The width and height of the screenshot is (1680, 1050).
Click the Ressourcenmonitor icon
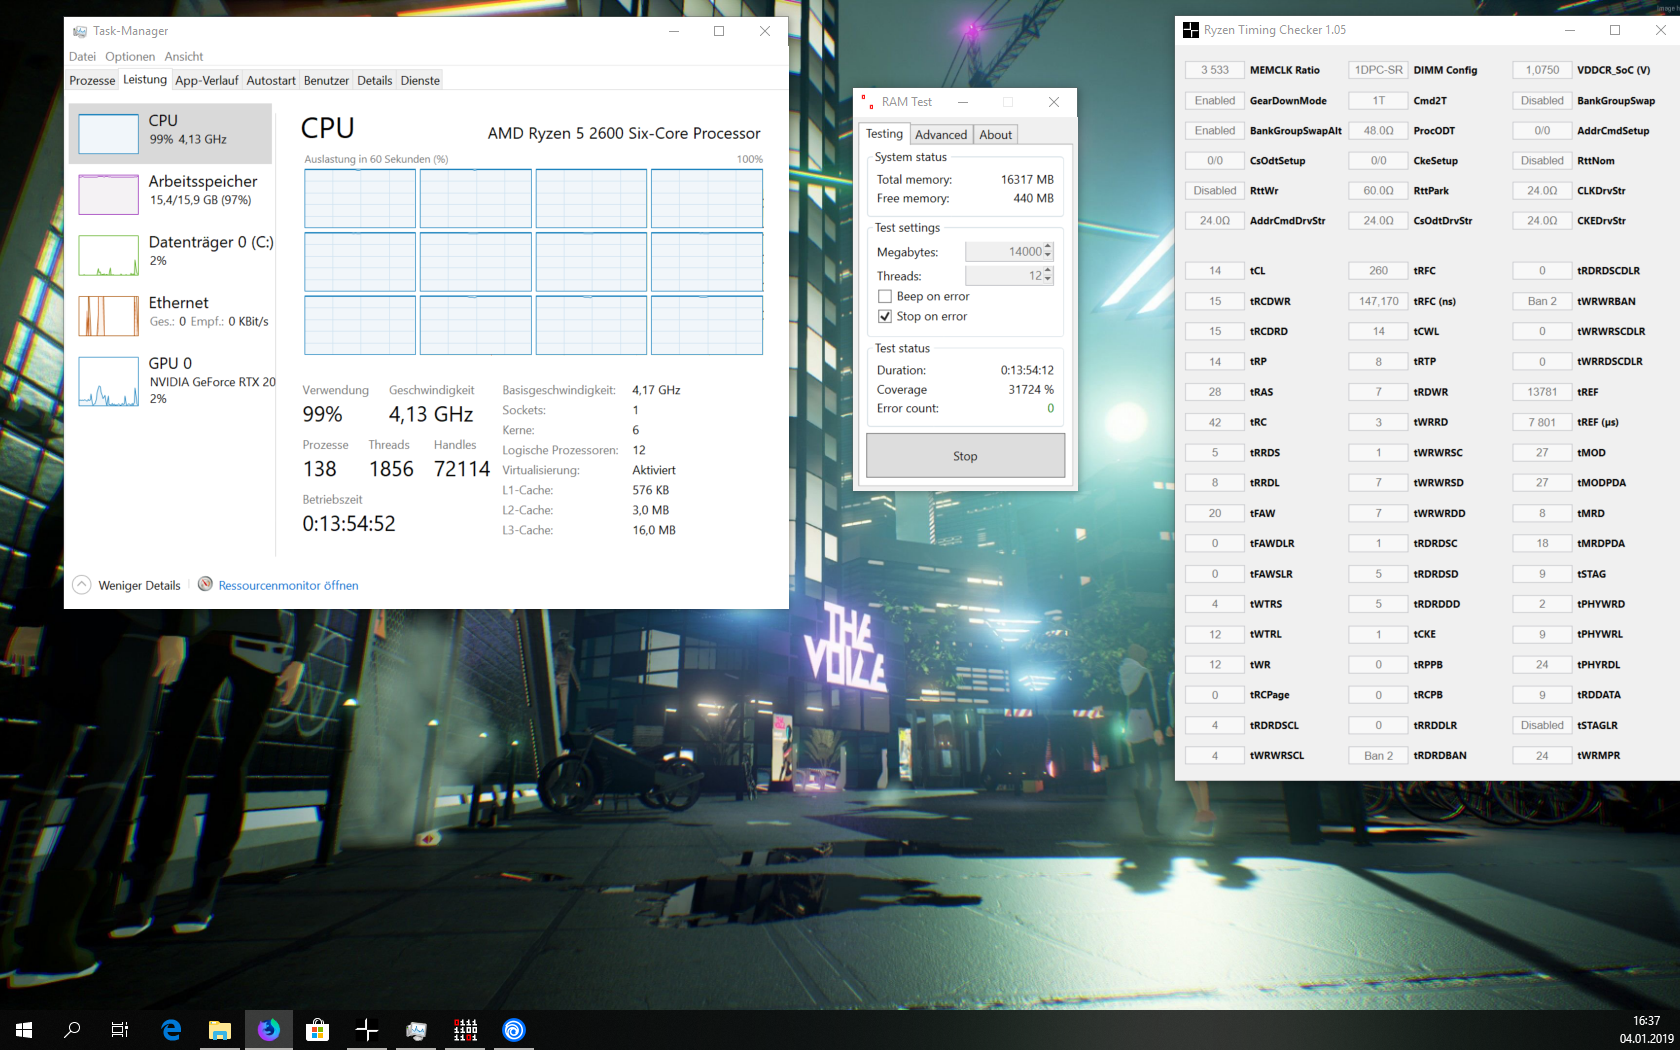(x=205, y=584)
